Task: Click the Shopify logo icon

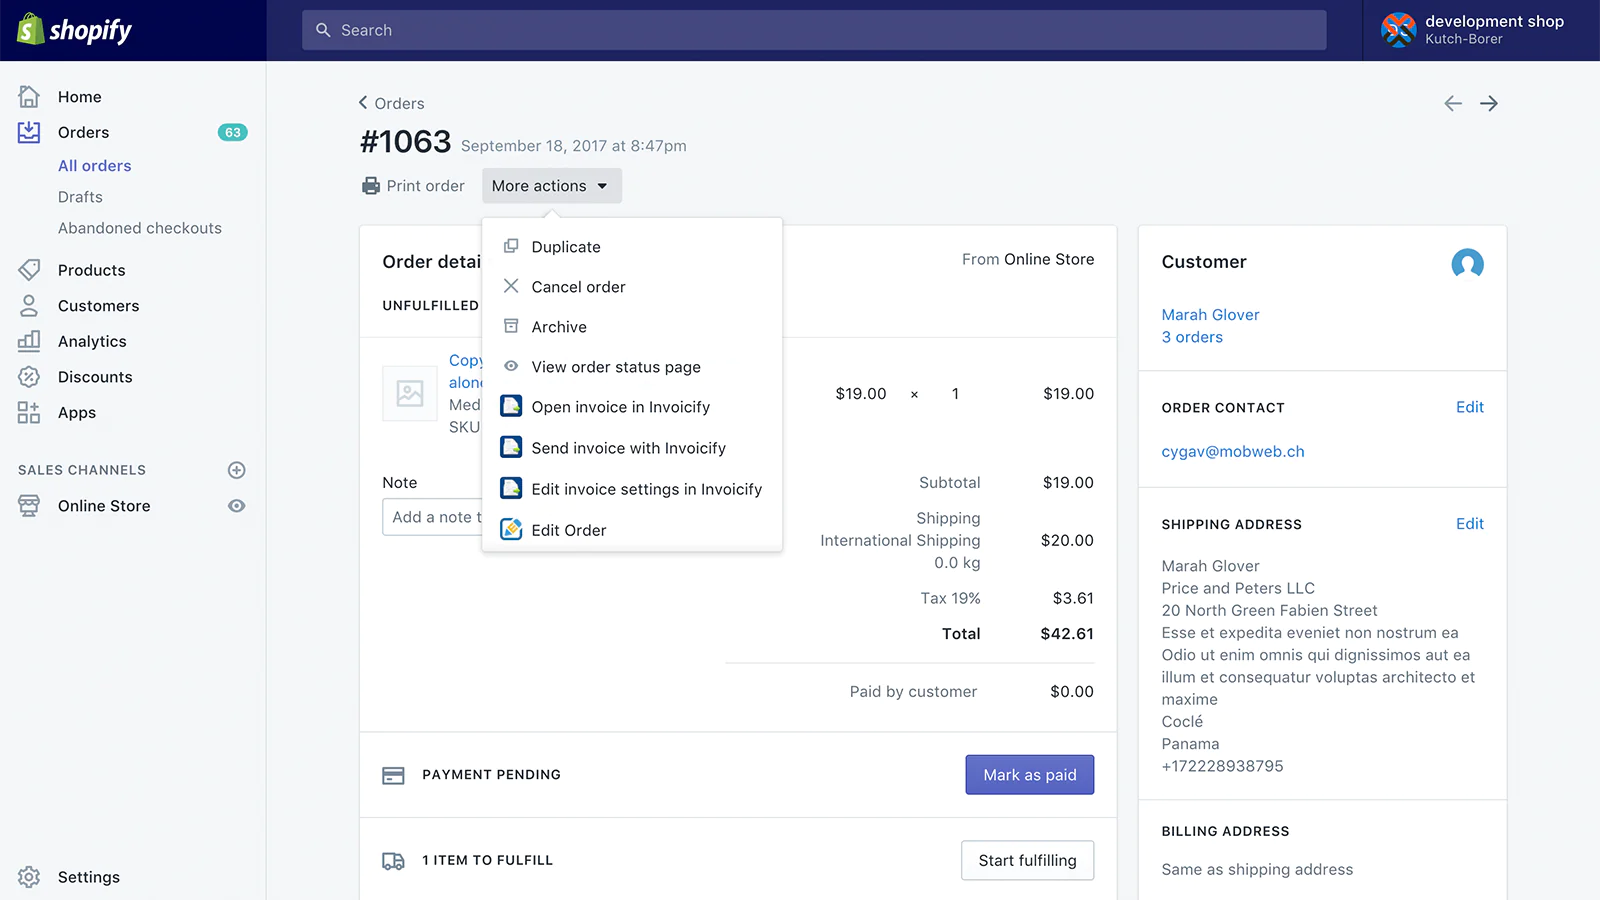Action: 30,30
